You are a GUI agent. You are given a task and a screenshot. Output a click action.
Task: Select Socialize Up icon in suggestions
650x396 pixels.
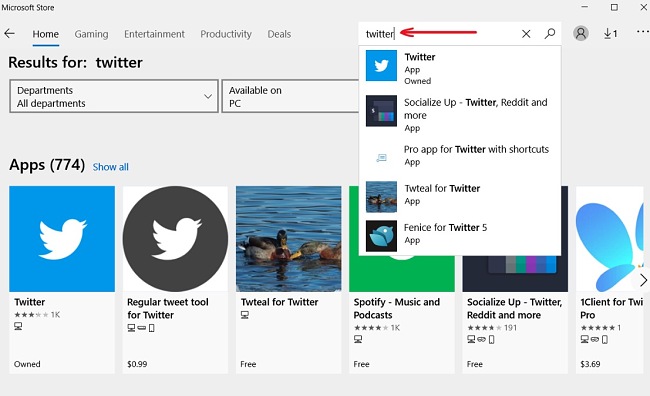tap(381, 111)
